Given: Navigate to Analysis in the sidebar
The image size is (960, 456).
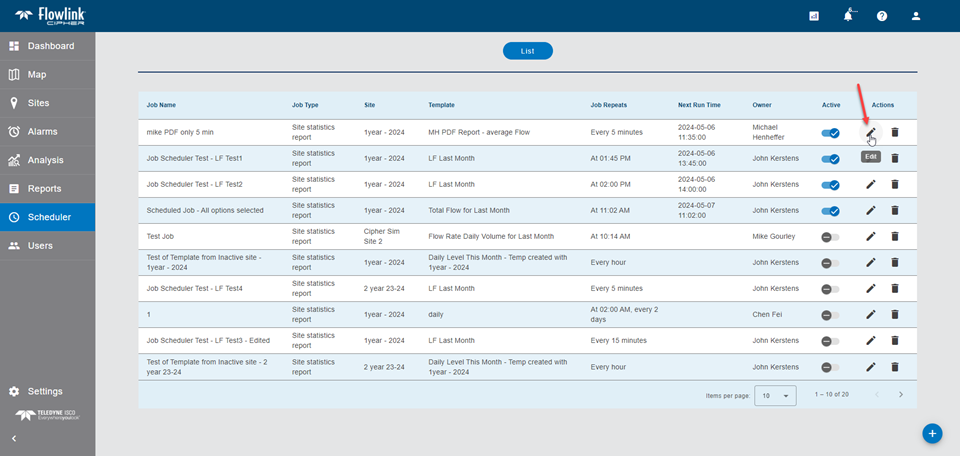Looking at the screenshot, I should 44,160.
